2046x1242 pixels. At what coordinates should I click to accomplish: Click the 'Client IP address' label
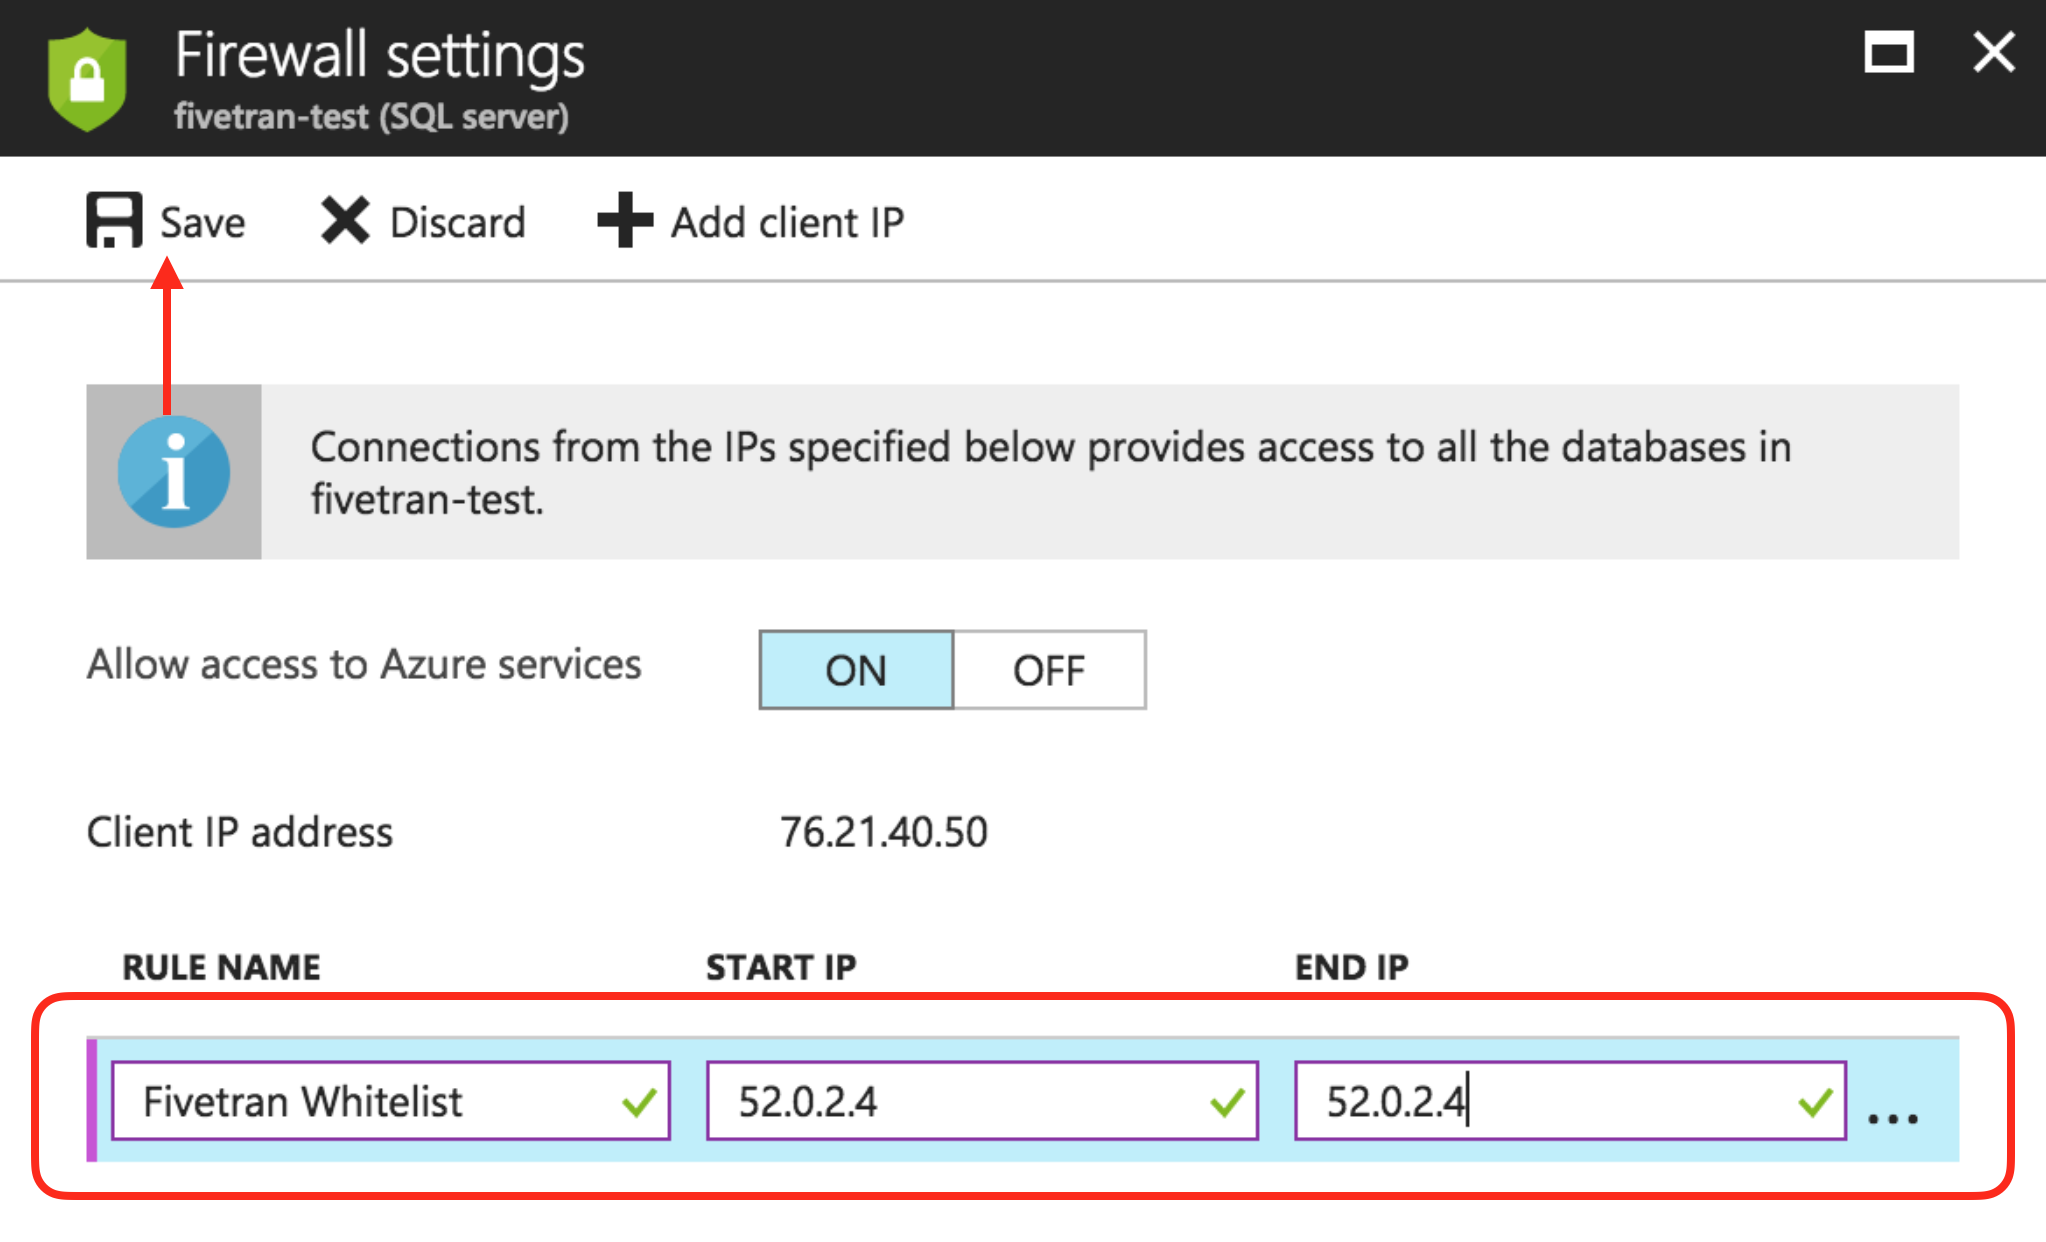tap(240, 832)
